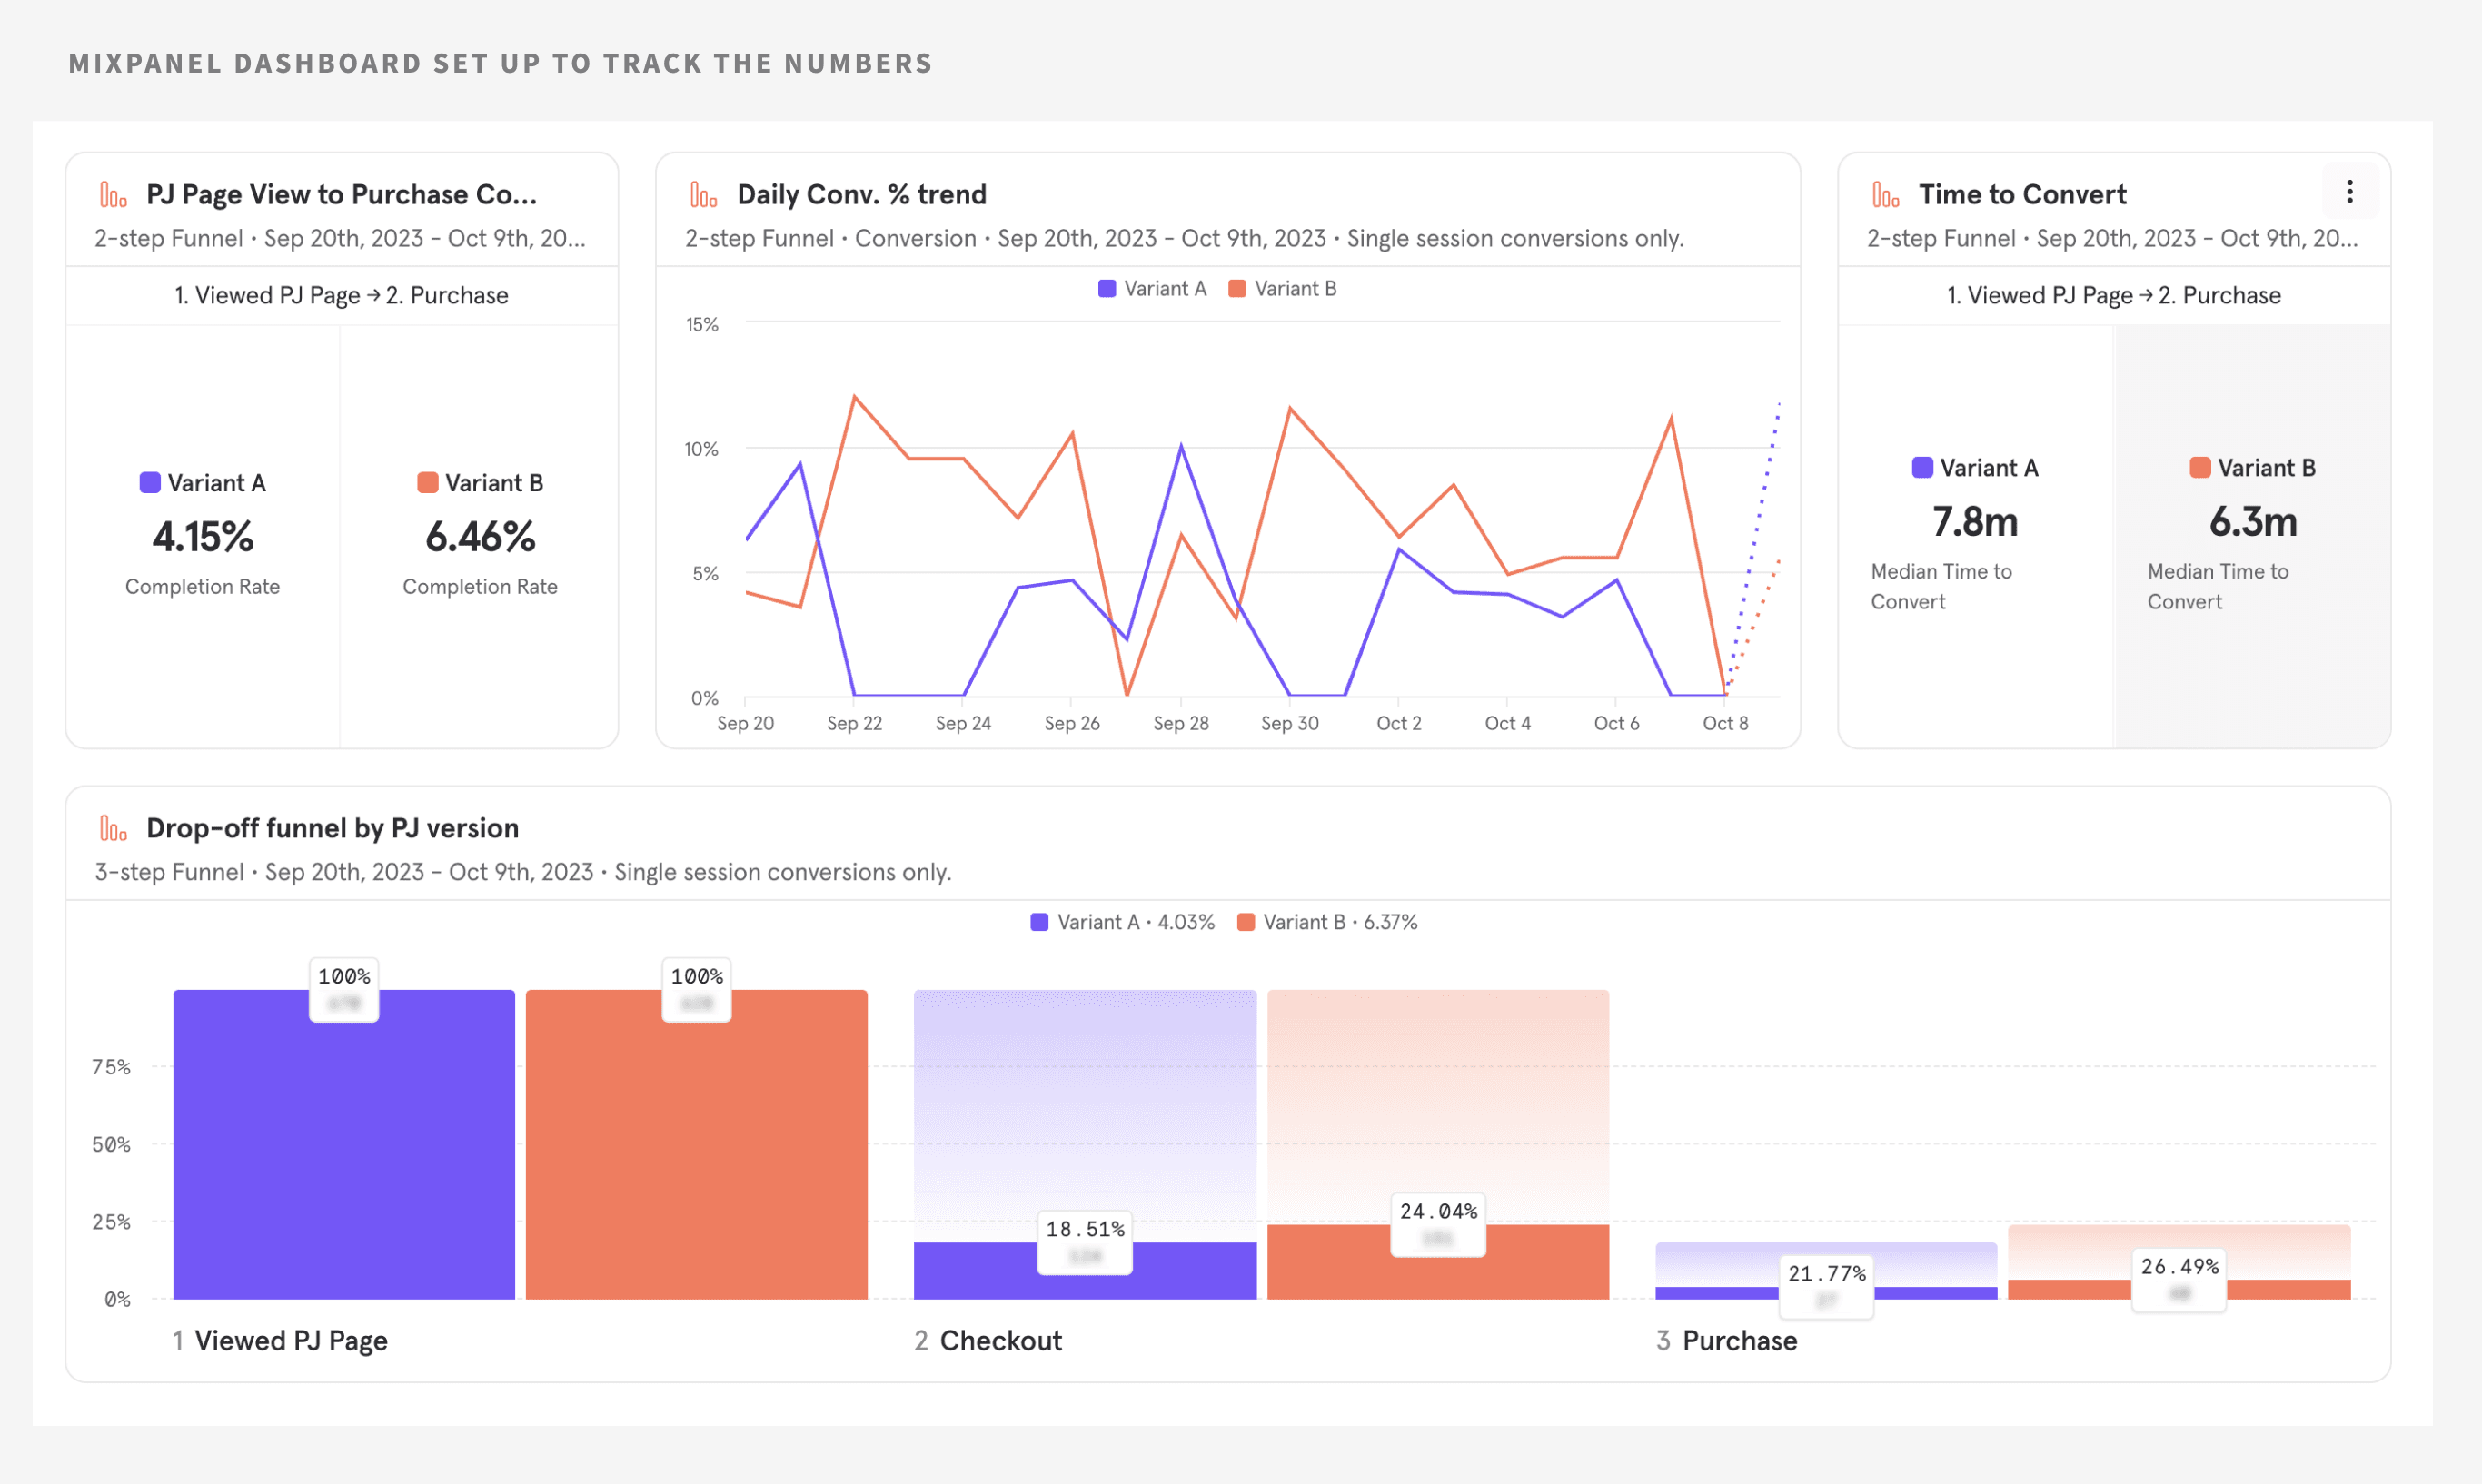The height and width of the screenshot is (1484, 2482).
Task: Click the 15% y-axis label in trend chart
Action: pos(702,324)
